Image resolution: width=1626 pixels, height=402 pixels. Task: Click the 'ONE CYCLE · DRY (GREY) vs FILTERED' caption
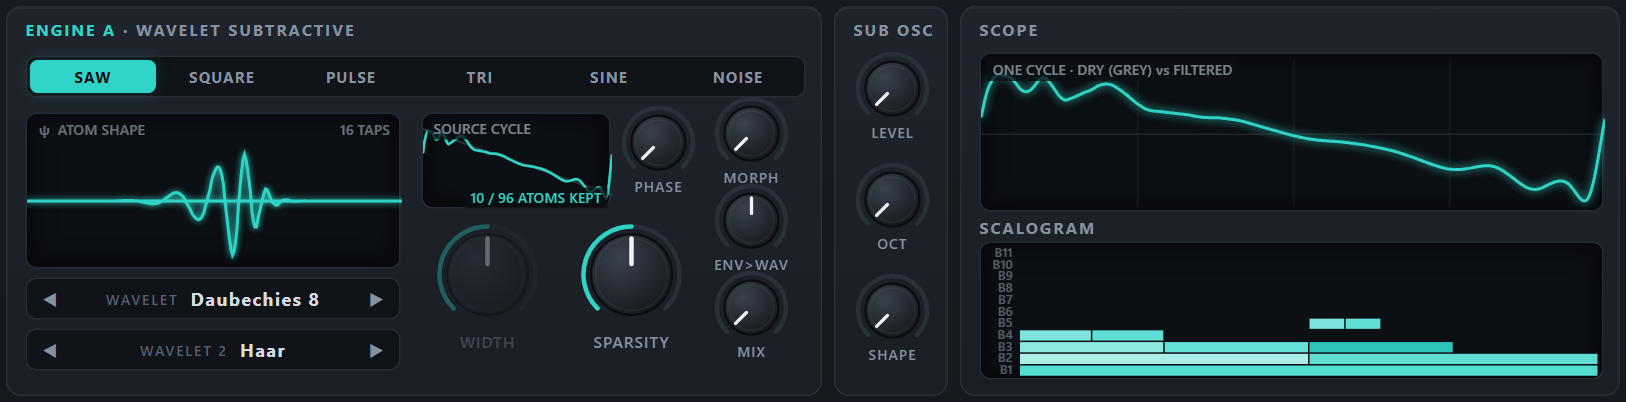pyautogui.click(x=1112, y=70)
